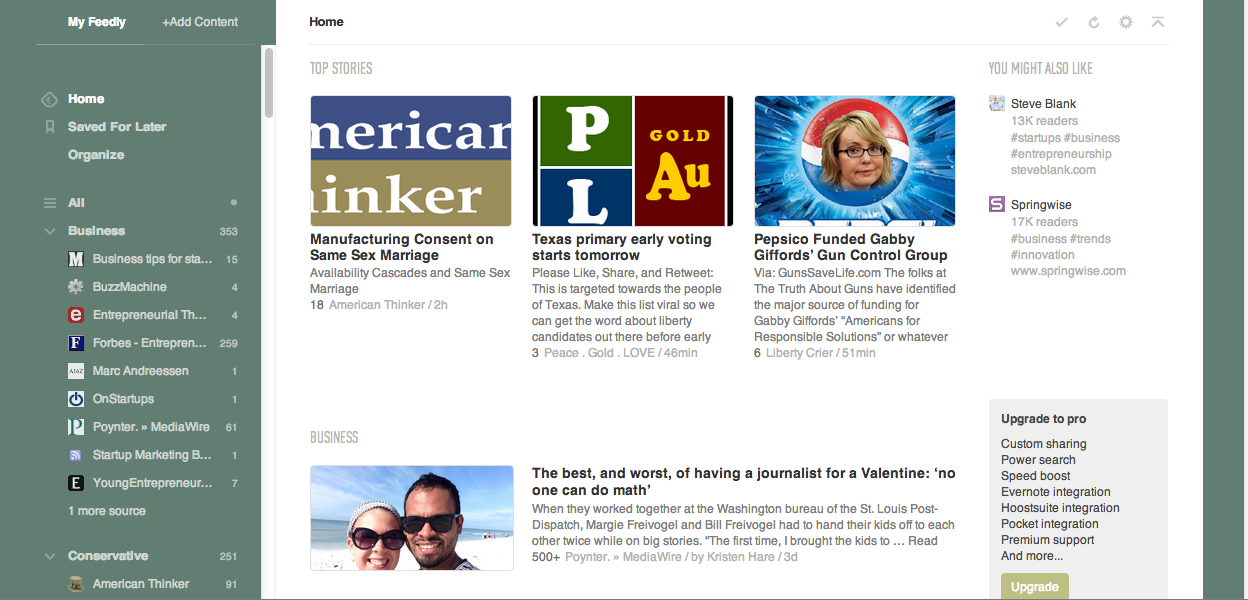
Task: Collapse the Business category chevron
Action: click(49, 231)
